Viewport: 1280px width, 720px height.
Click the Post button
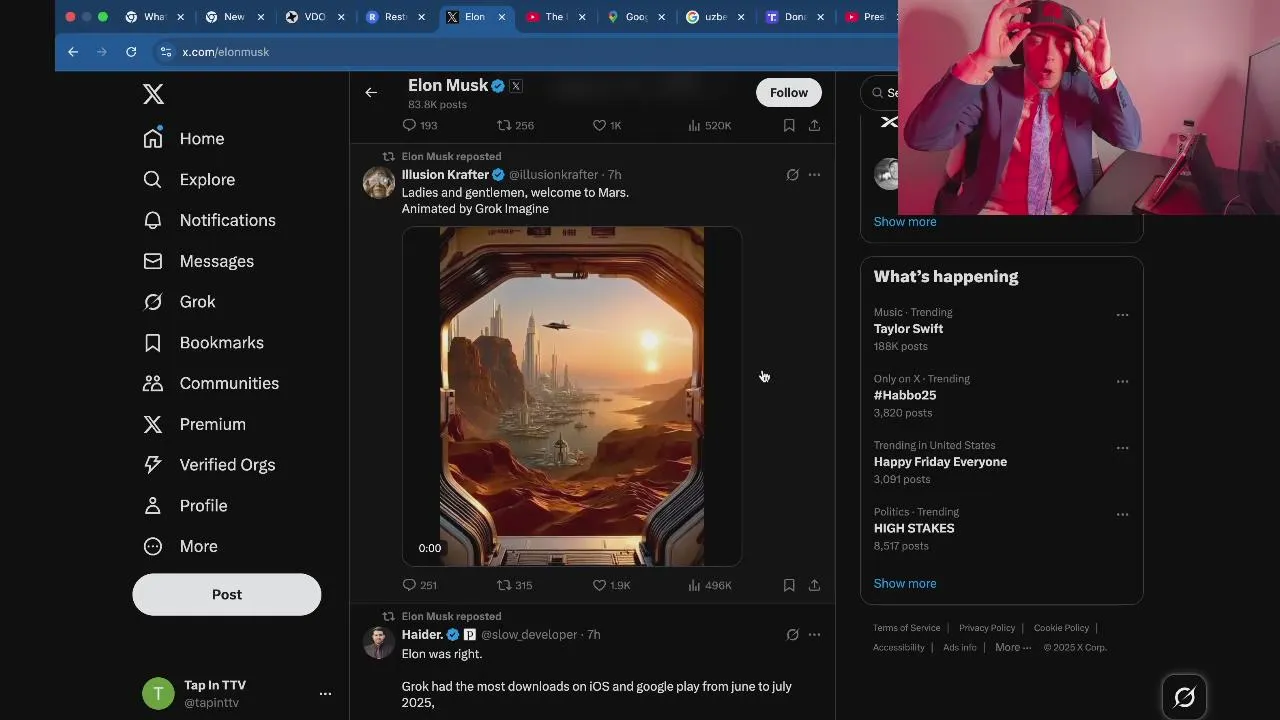click(227, 594)
